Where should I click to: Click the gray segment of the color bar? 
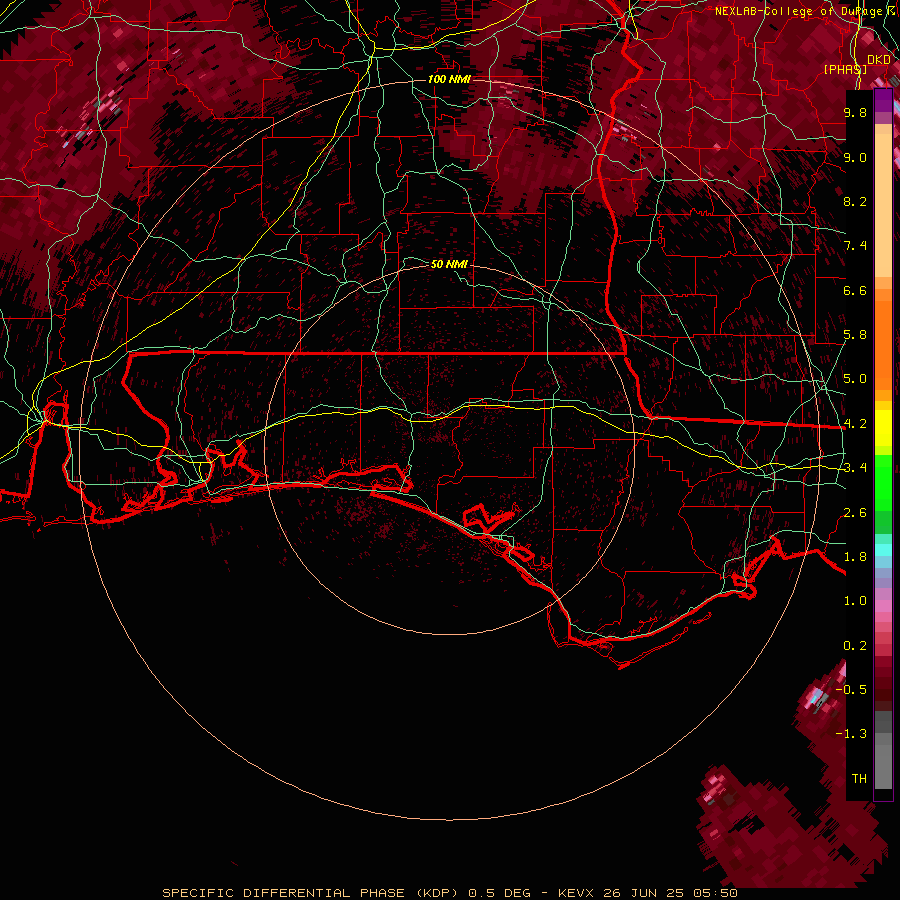coord(883,749)
